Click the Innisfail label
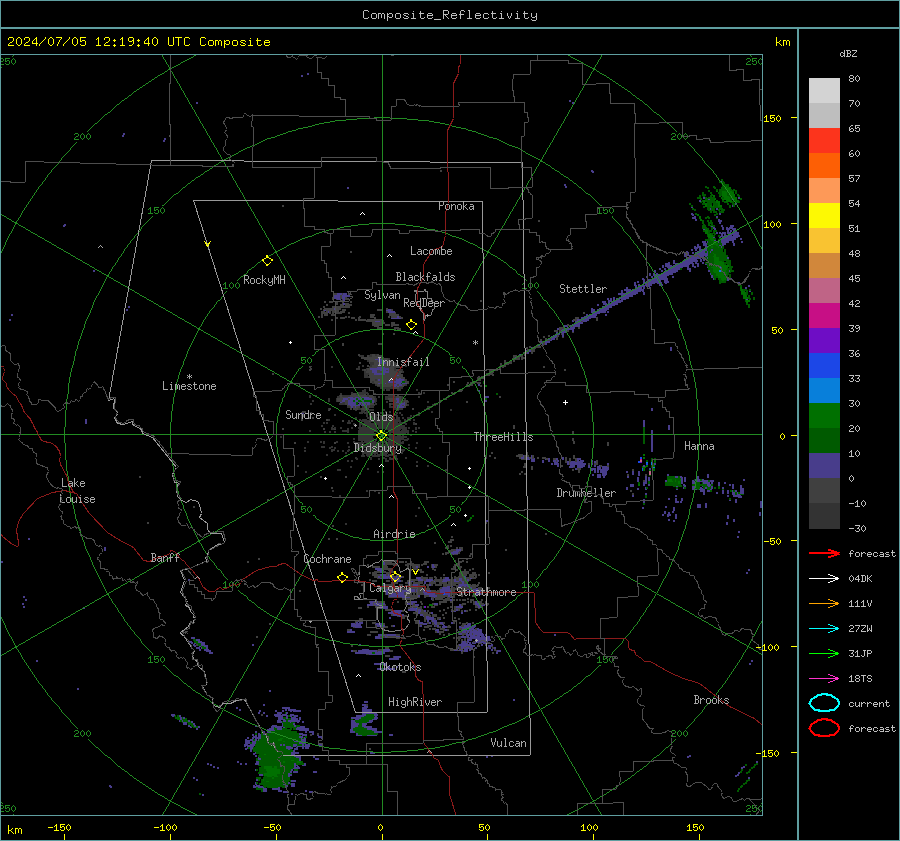Viewport: 900px width, 841px height. (403, 362)
